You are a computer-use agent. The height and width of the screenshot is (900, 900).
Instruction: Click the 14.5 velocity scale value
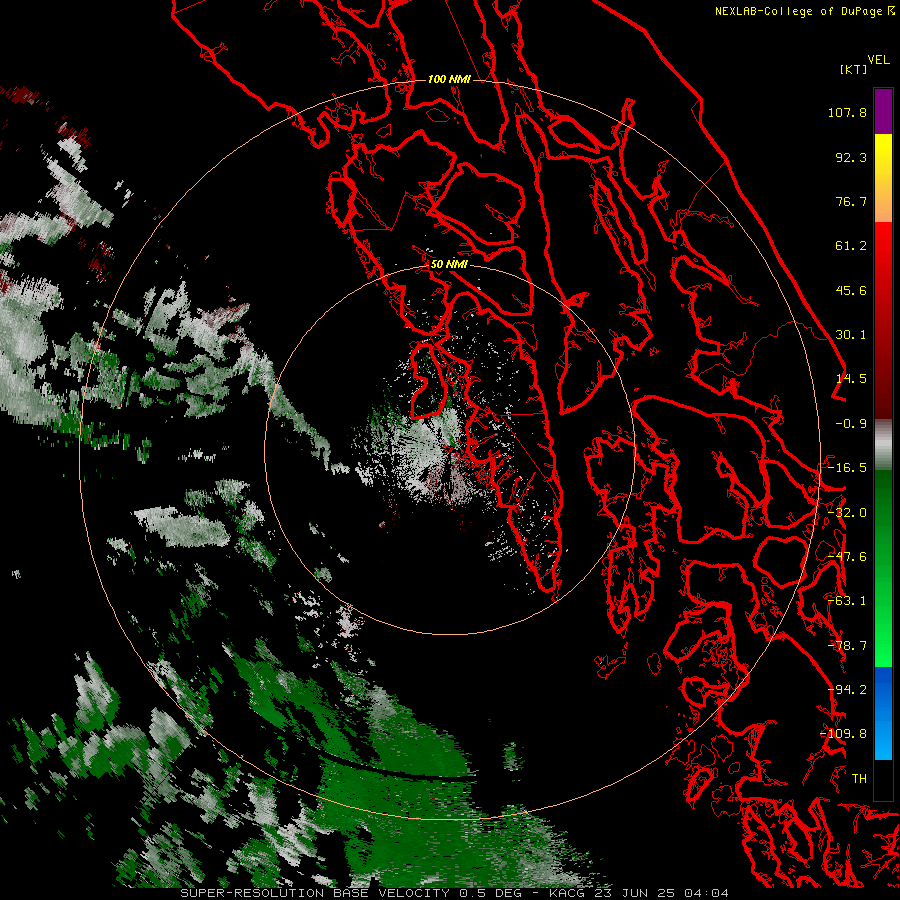pyautogui.click(x=851, y=379)
